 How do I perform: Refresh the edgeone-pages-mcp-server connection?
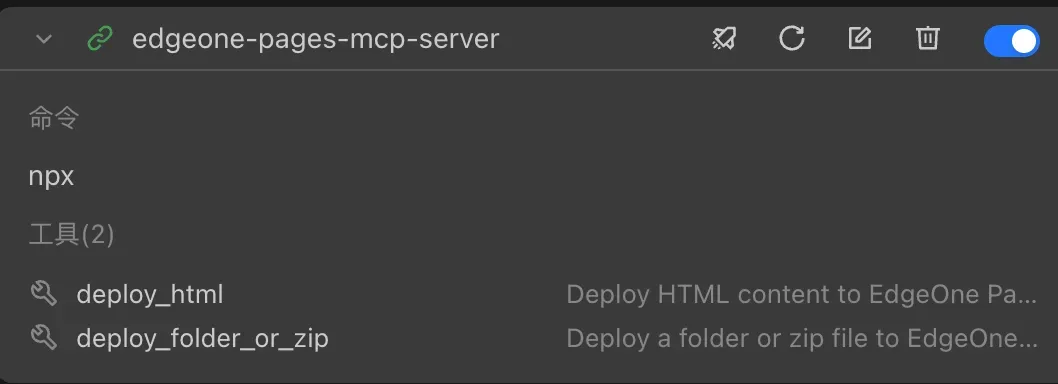point(791,38)
